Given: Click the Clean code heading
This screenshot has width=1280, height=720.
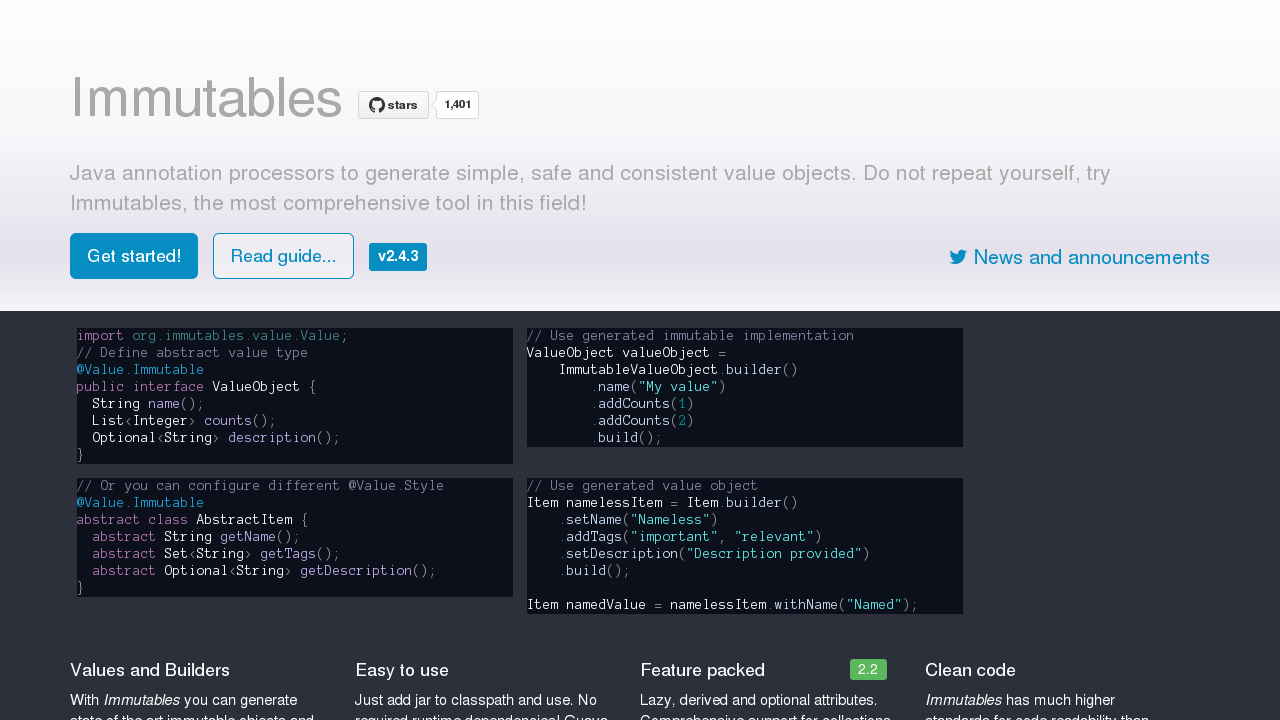Looking at the screenshot, I should (x=970, y=670).
